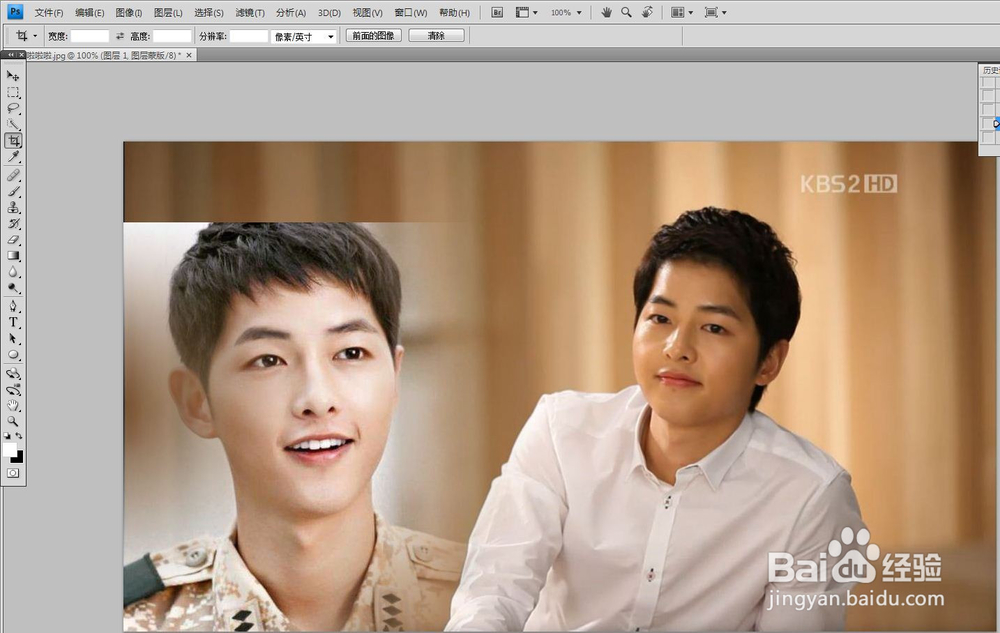Swap width and height values
Viewport: 1000px width, 633px height.
(x=120, y=36)
